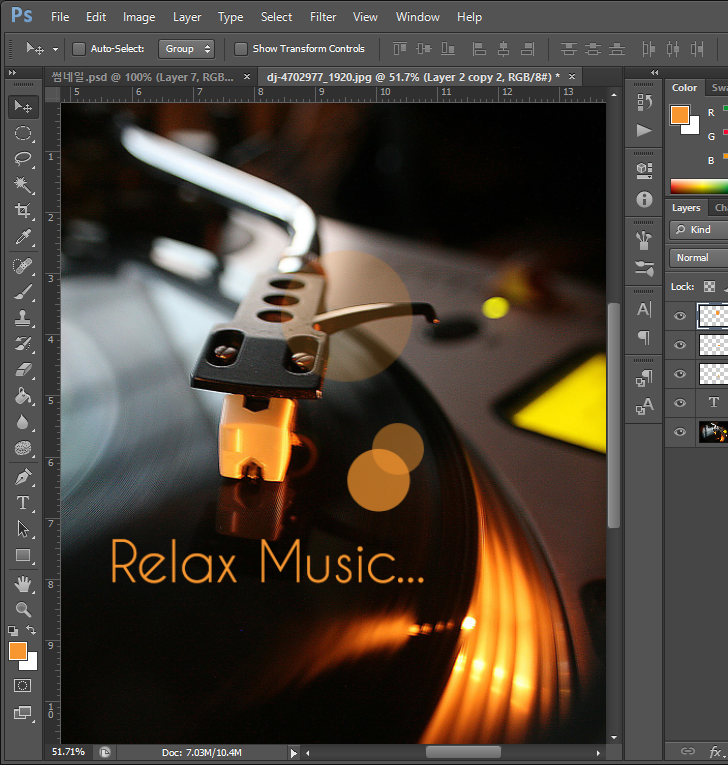Close the dj-4702977_1920.jpg document tab

(572, 77)
